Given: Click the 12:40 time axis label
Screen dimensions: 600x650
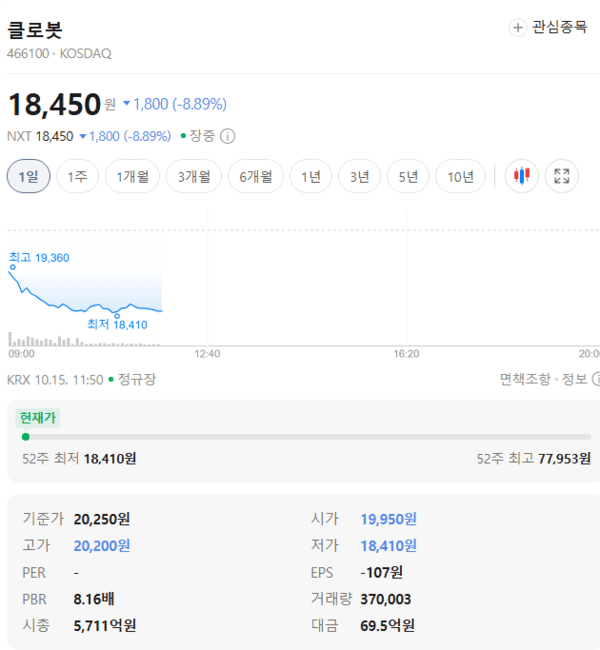Looking at the screenshot, I should [207, 354].
